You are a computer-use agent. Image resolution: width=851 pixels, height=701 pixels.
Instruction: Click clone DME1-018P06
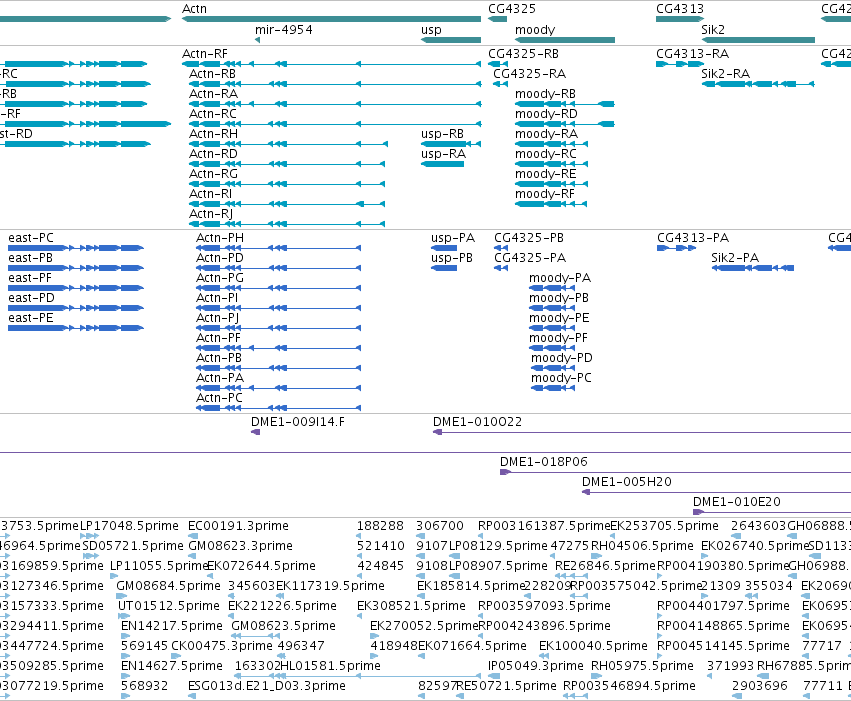click(x=544, y=462)
